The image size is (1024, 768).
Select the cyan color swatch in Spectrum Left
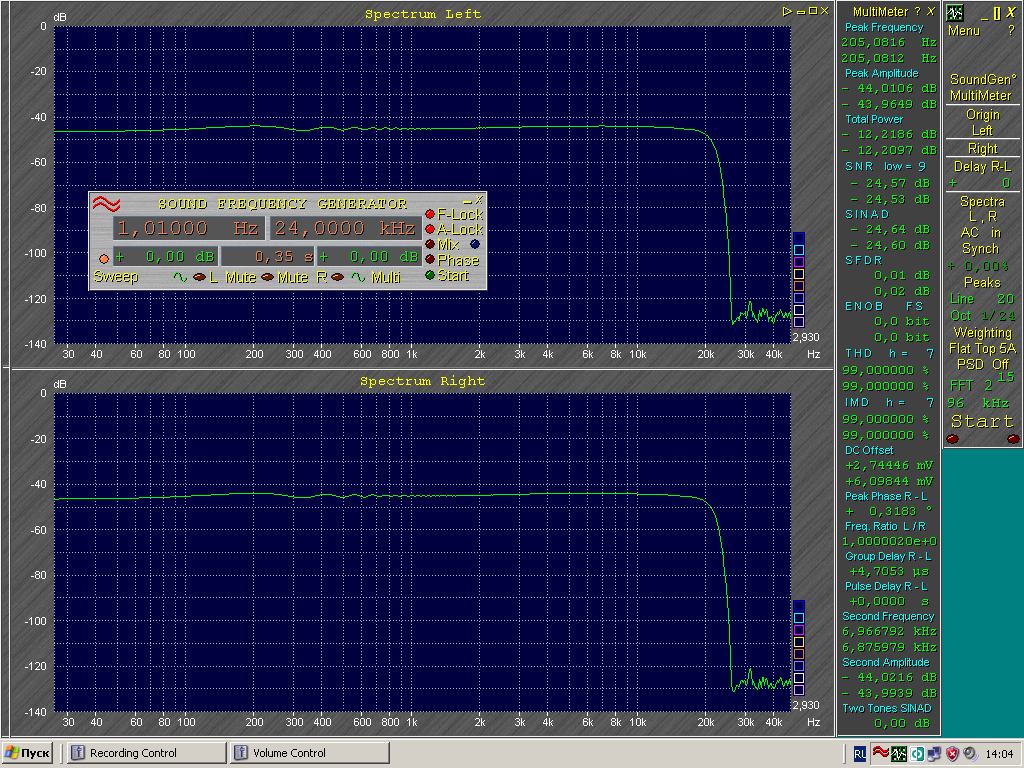pyautogui.click(x=798, y=249)
